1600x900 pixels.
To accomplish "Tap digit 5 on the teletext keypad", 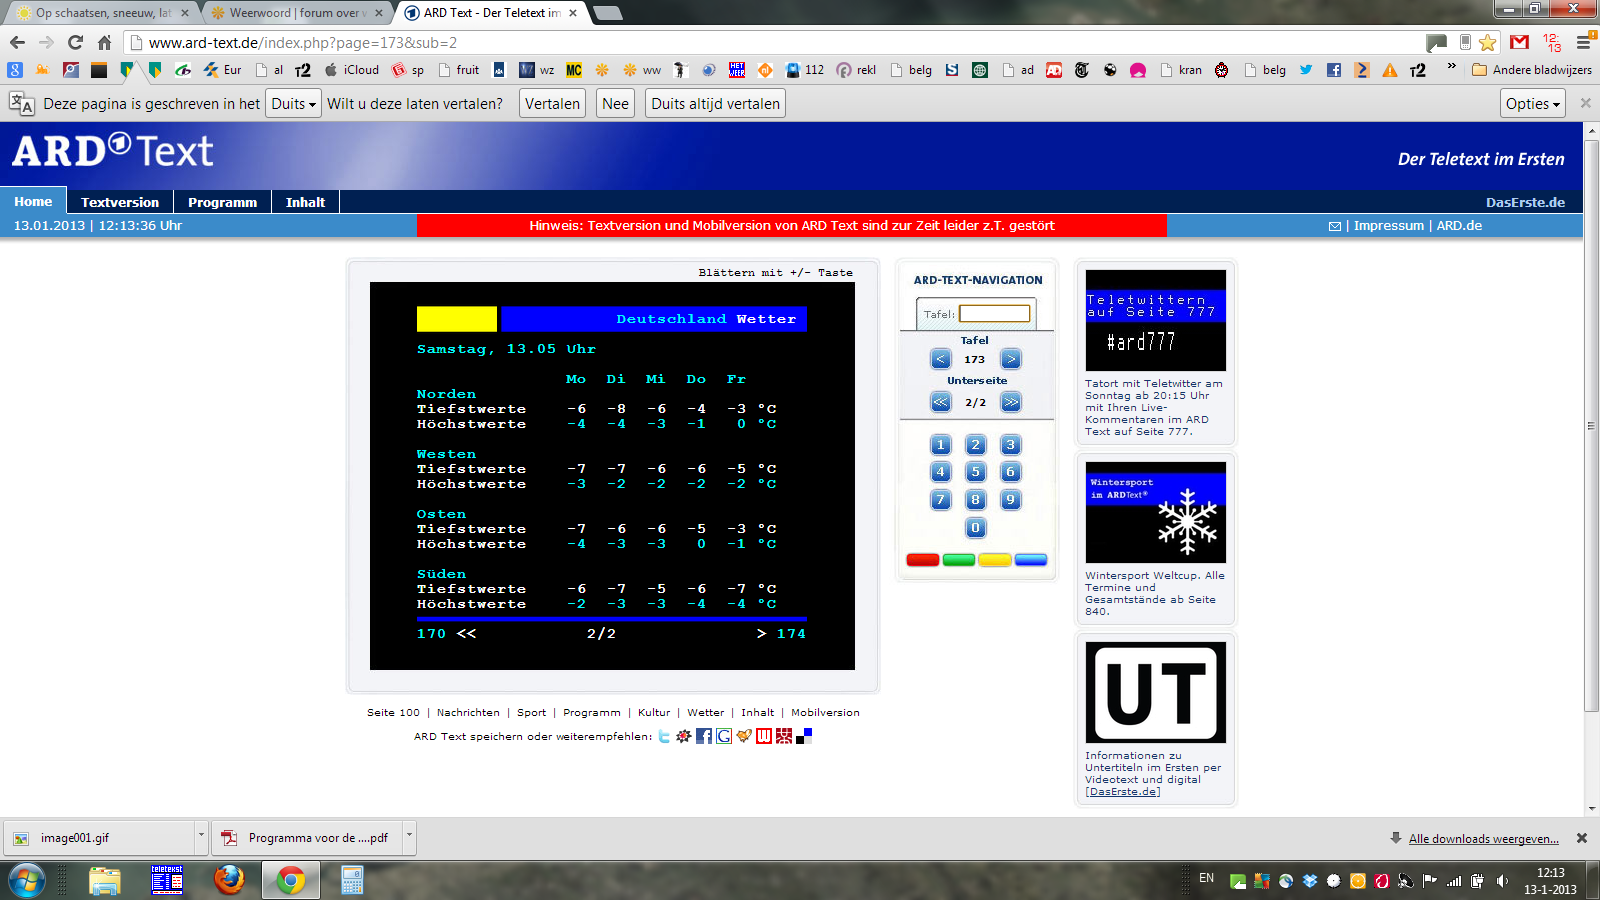I will click(x=976, y=472).
